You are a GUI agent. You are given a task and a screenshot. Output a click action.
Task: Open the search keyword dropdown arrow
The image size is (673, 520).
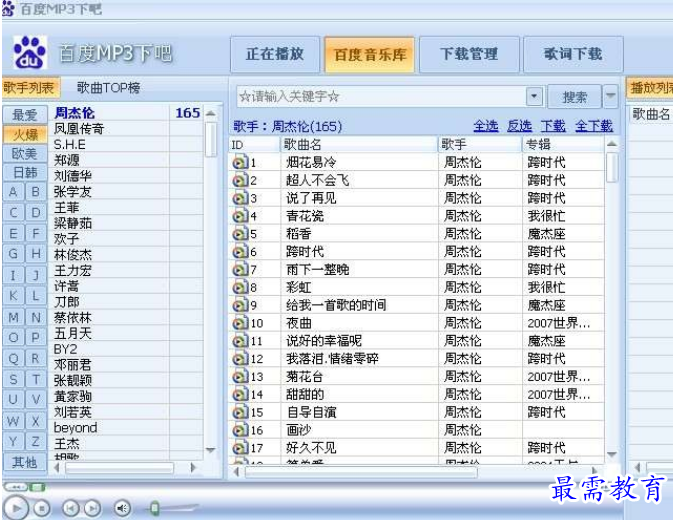[x=534, y=96]
